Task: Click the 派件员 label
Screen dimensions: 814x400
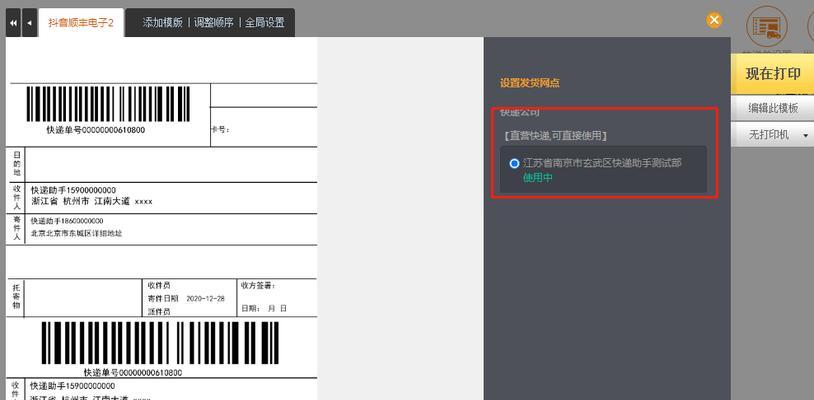Action: [159, 312]
